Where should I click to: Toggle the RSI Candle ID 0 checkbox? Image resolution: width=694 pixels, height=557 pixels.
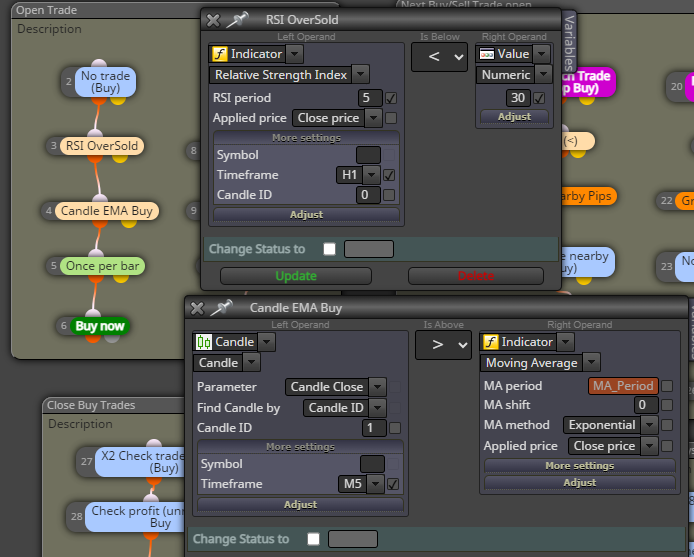click(x=389, y=195)
